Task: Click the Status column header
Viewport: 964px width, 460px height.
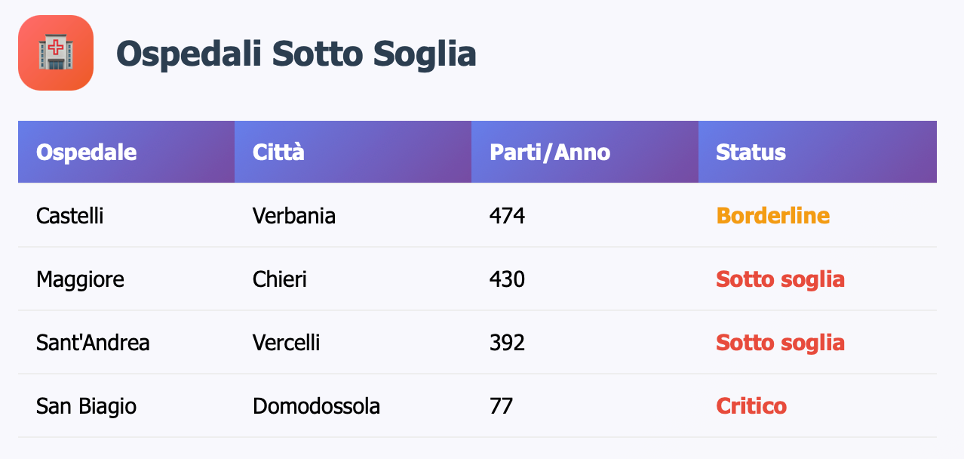Action: click(x=751, y=153)
